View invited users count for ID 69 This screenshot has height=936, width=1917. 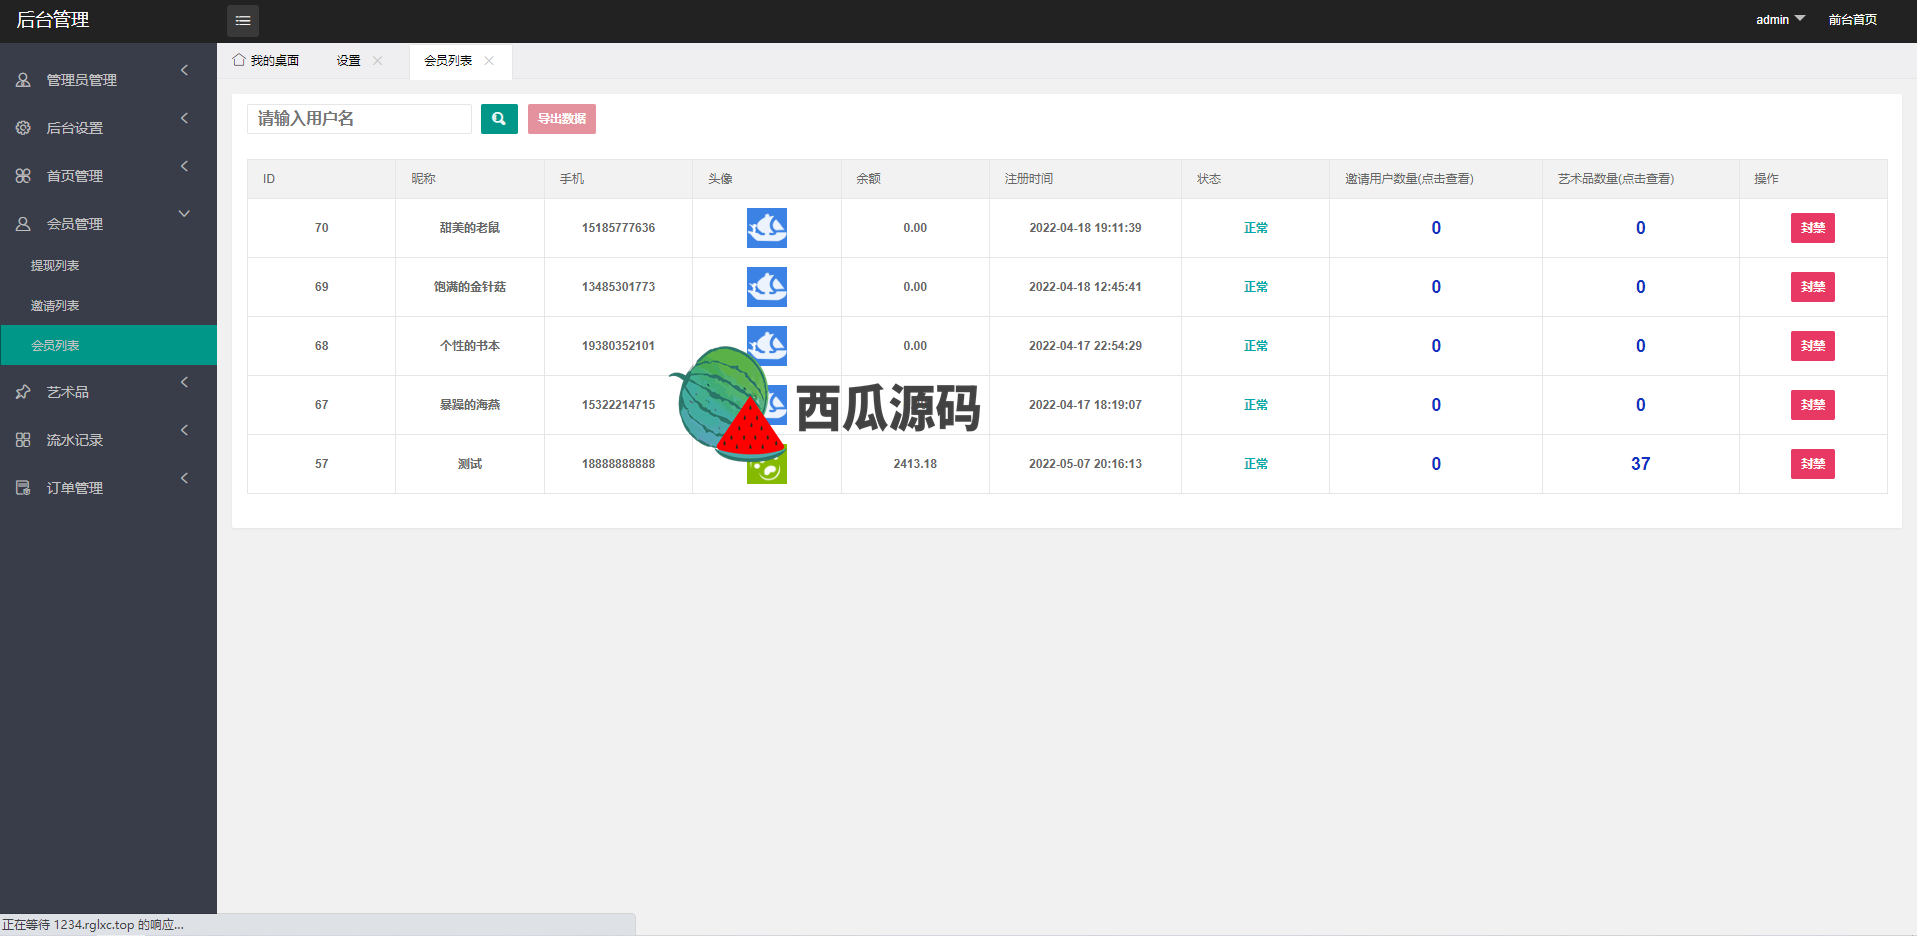tap(1436, 287)
